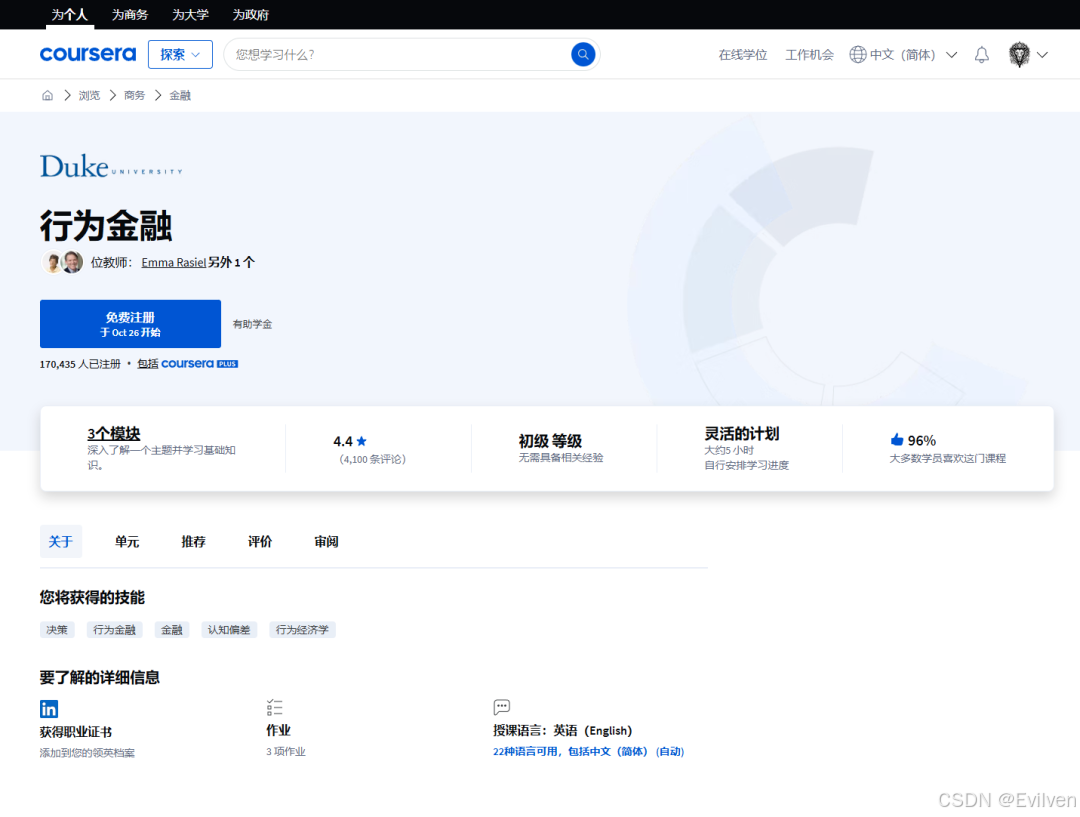Select the 为商务 top tab
Viewport: 1080px width, 817px height.
pyautogui.click(x=129, y=14)
